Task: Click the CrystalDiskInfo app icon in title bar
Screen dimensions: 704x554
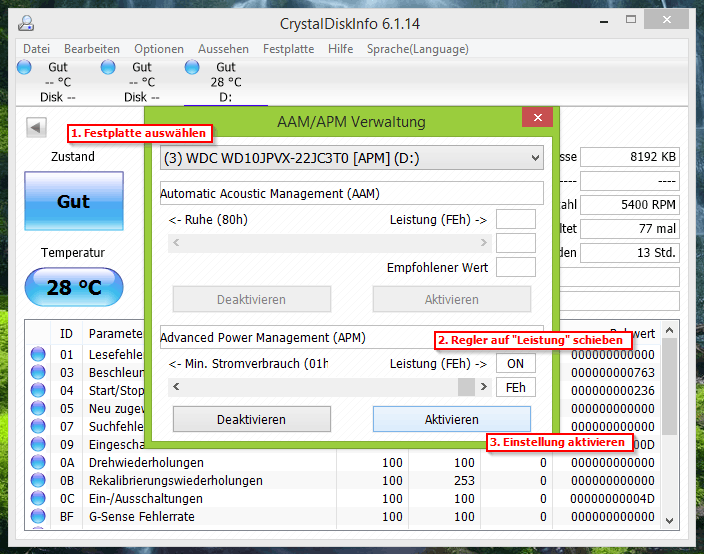Action: point(26,23)
